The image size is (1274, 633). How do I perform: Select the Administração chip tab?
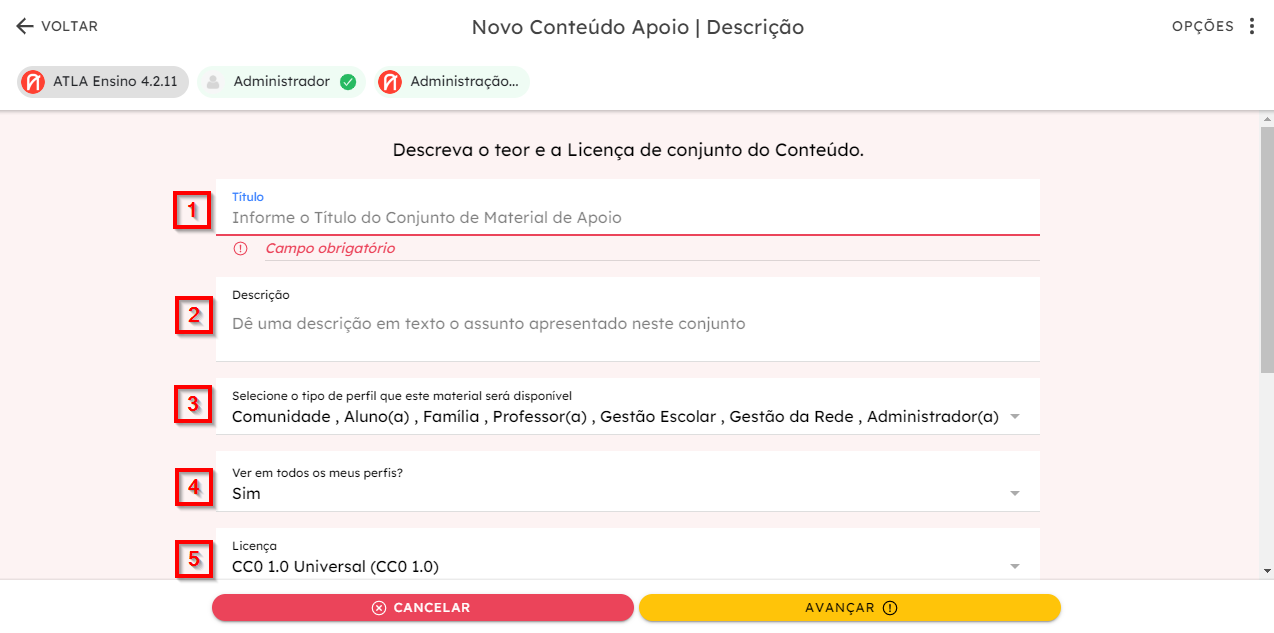452,82
